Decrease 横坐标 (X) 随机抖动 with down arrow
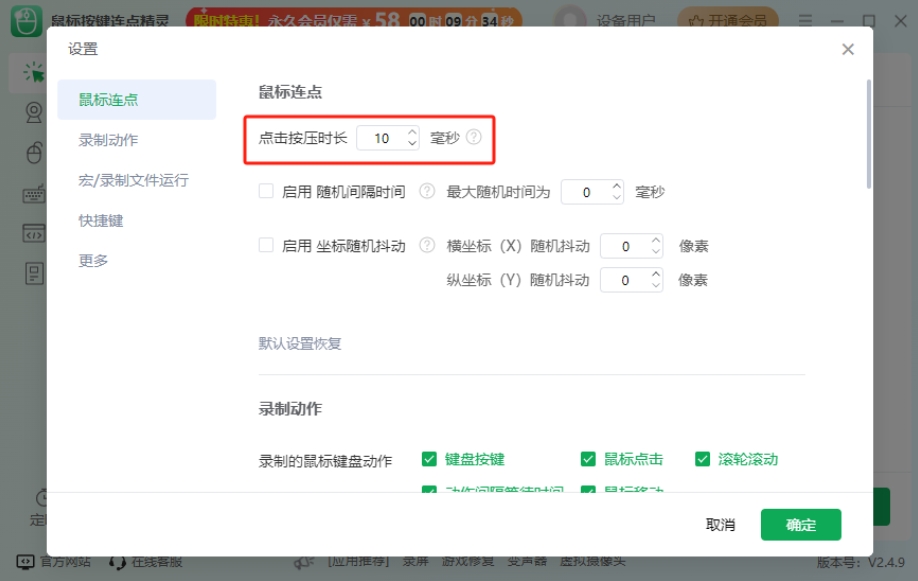This screenshot has width=918, height=581. coord(656,252)
